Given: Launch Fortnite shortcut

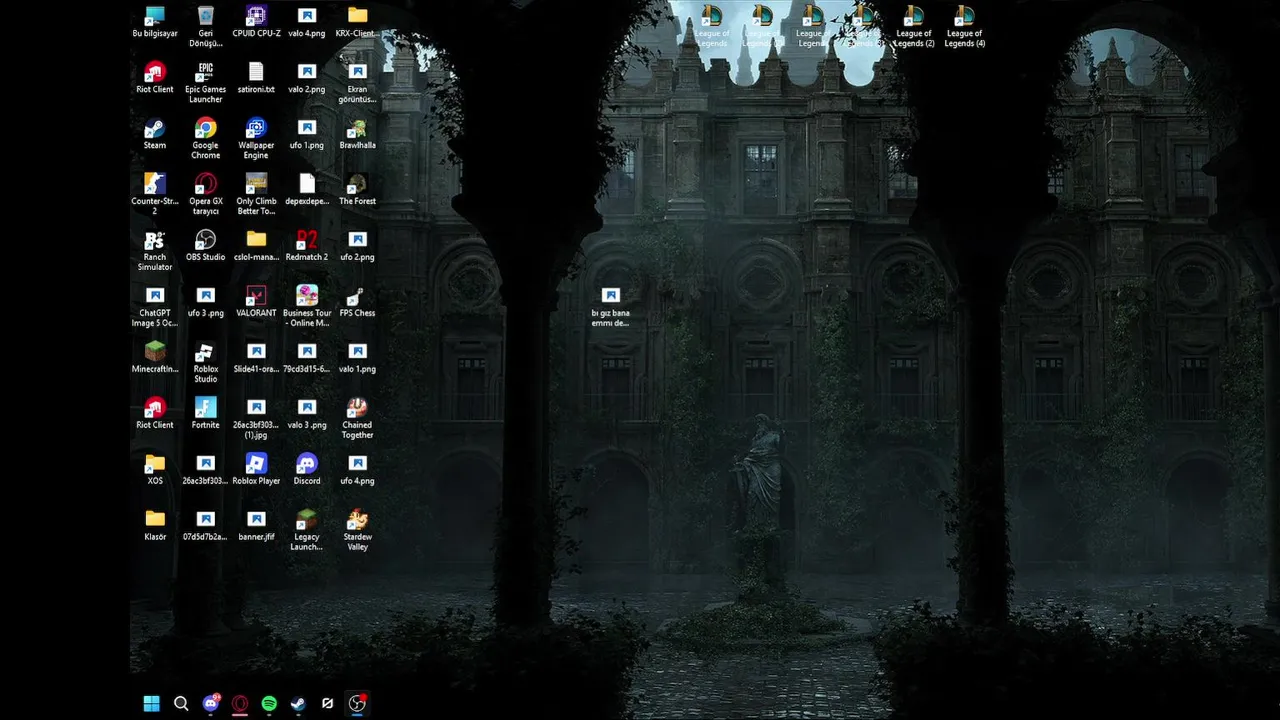Looking at the screenshot, I should tap(205, 414).
